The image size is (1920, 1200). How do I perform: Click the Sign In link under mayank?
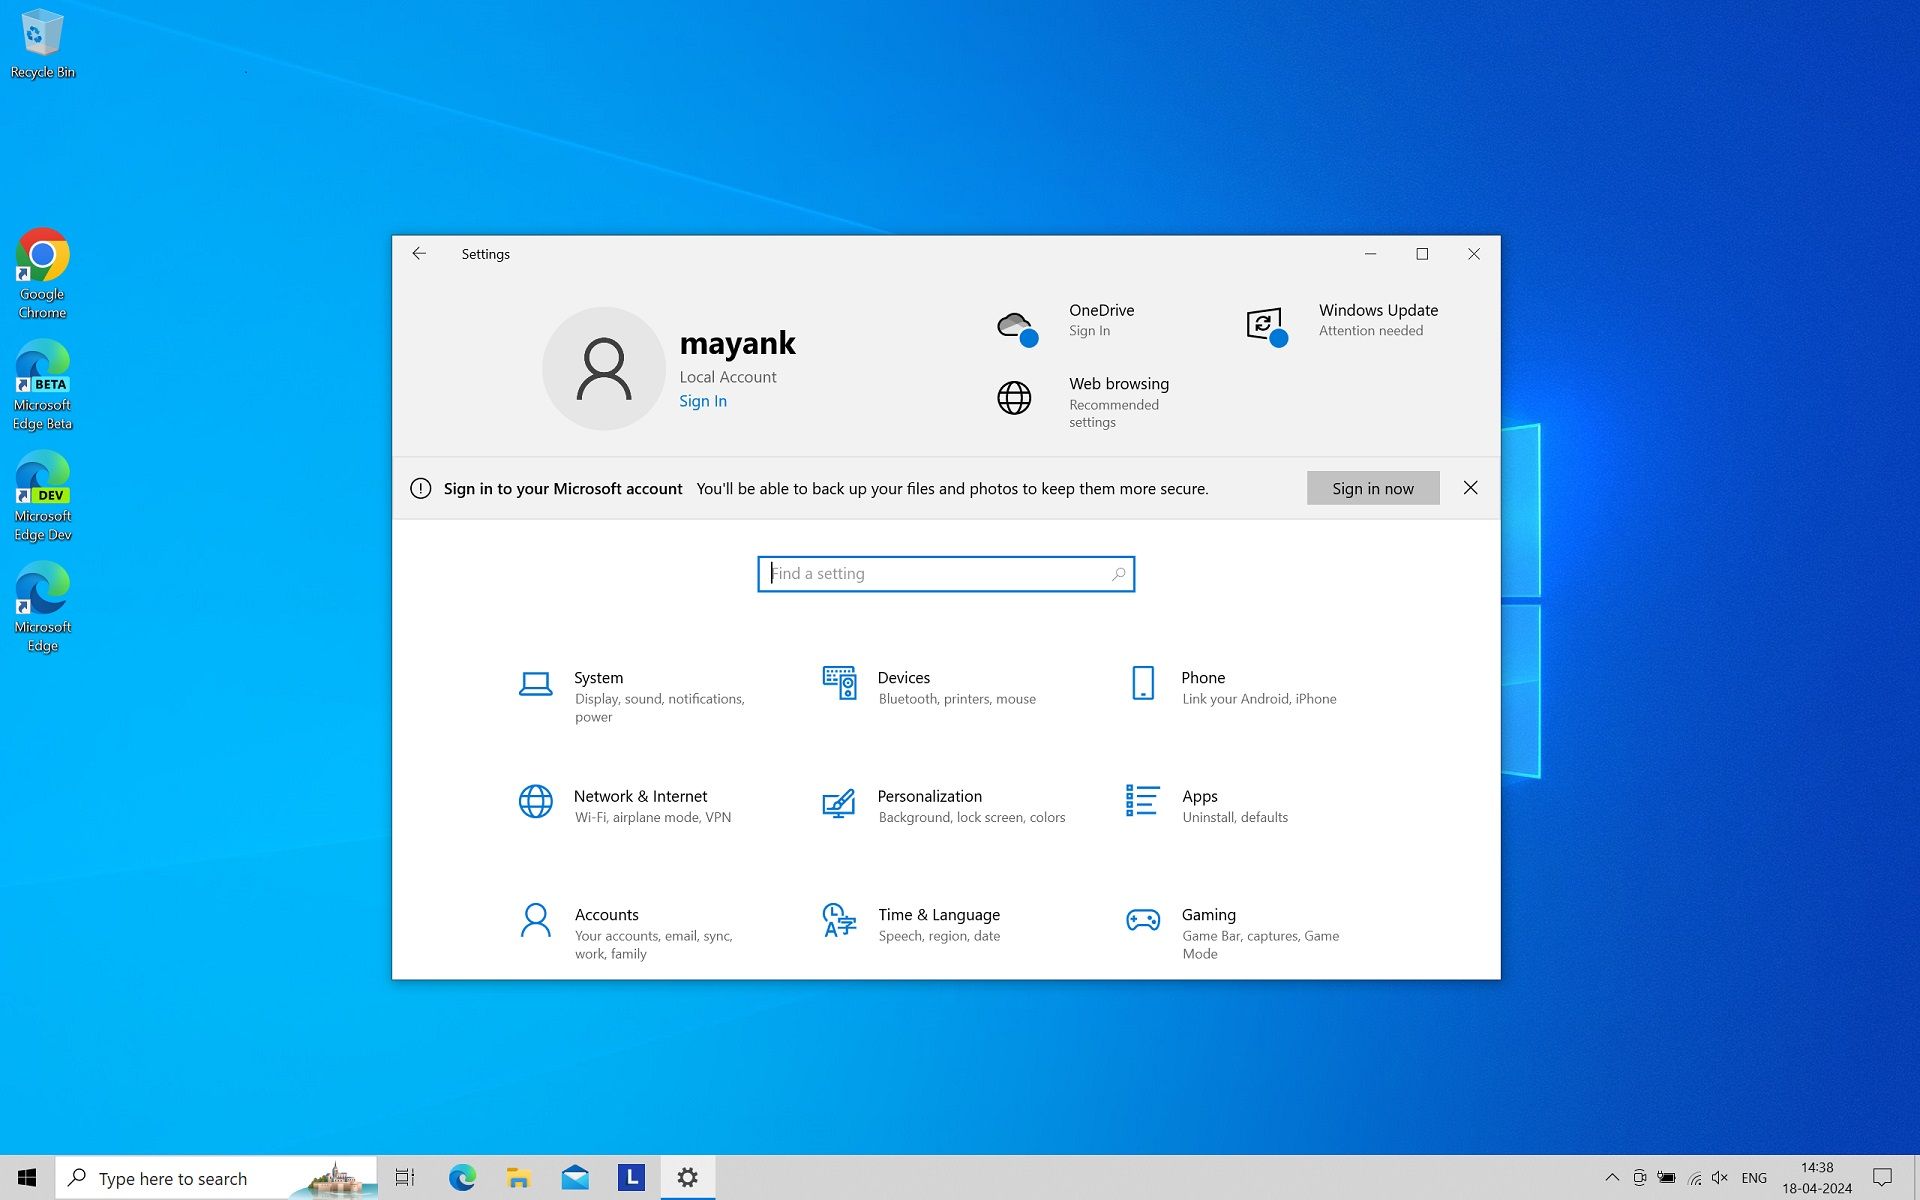tap(703, 400)
